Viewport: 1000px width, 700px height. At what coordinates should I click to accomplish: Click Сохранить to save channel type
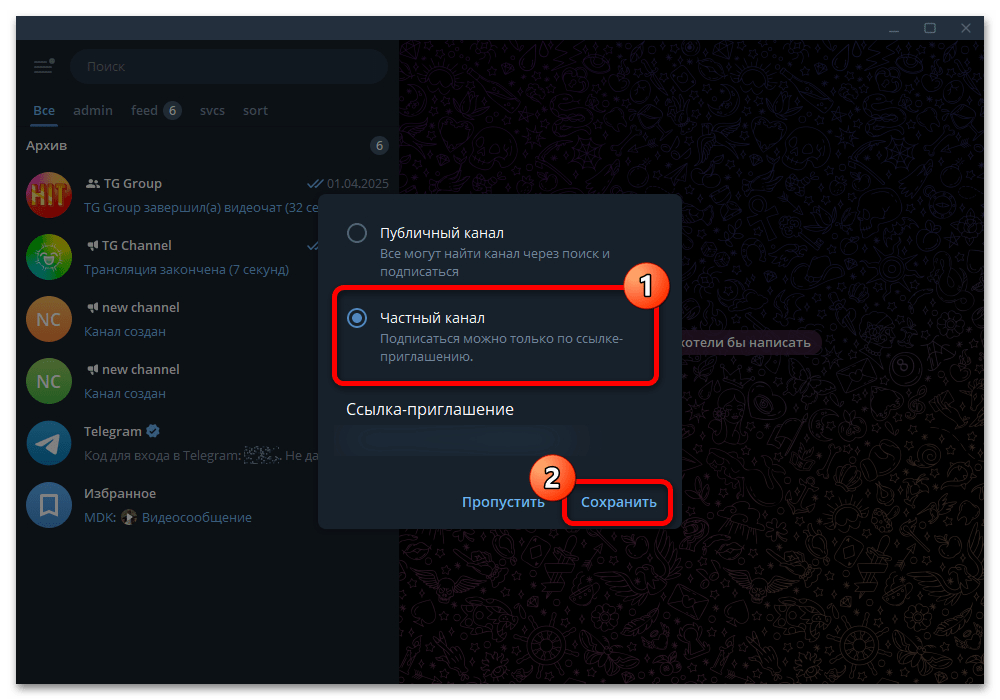[619, 502]
